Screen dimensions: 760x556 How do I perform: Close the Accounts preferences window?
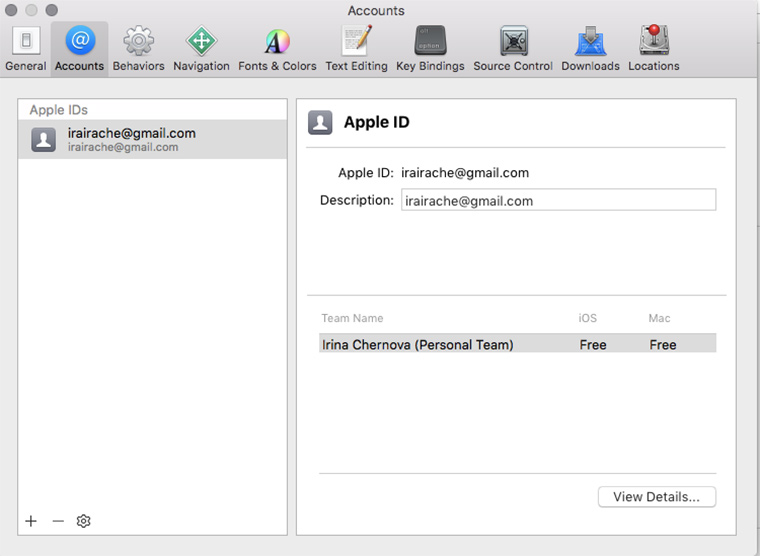11,10
